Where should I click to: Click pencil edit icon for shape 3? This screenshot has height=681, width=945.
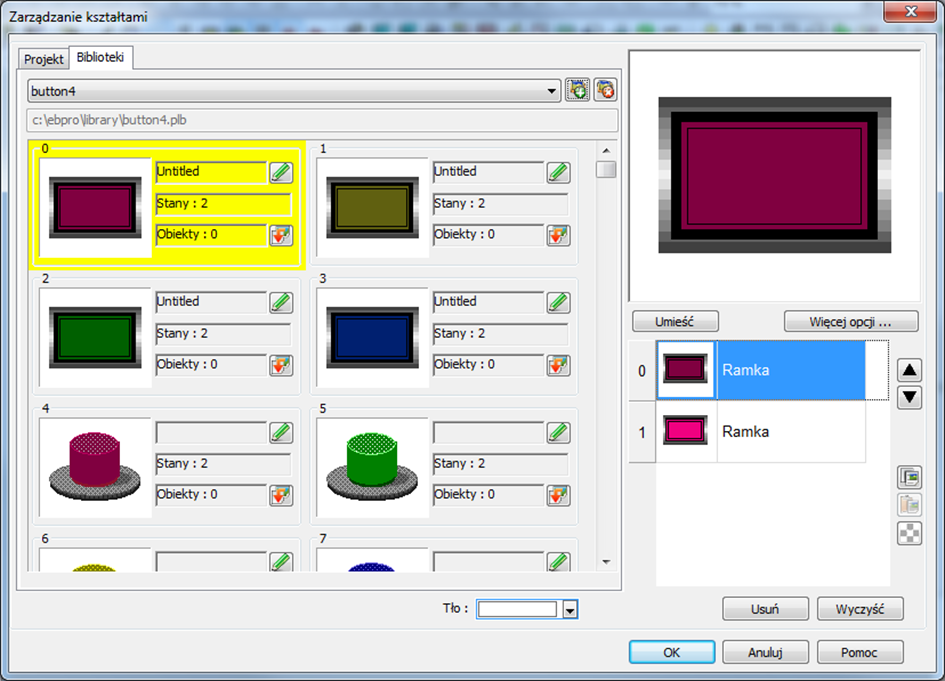tap(559, 302)
